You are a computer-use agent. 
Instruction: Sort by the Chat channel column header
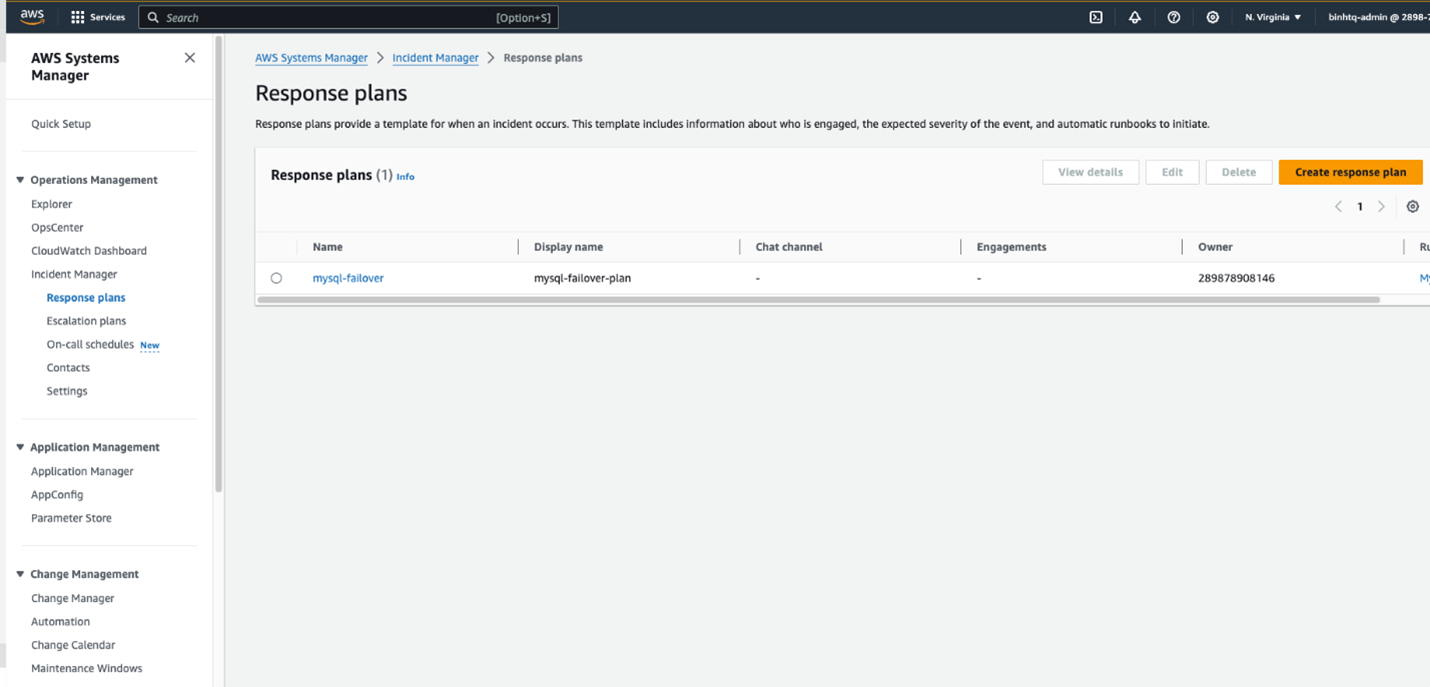click(x=789, y=247)
